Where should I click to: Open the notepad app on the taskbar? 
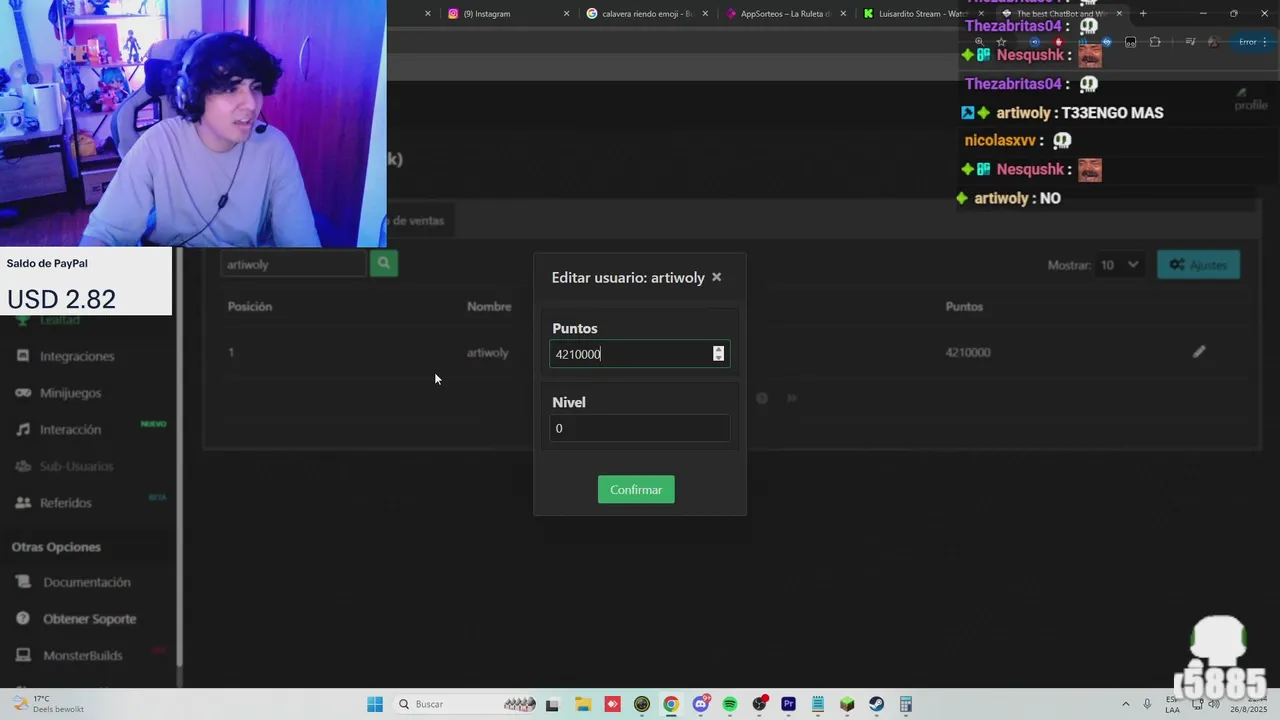(818, 704)
